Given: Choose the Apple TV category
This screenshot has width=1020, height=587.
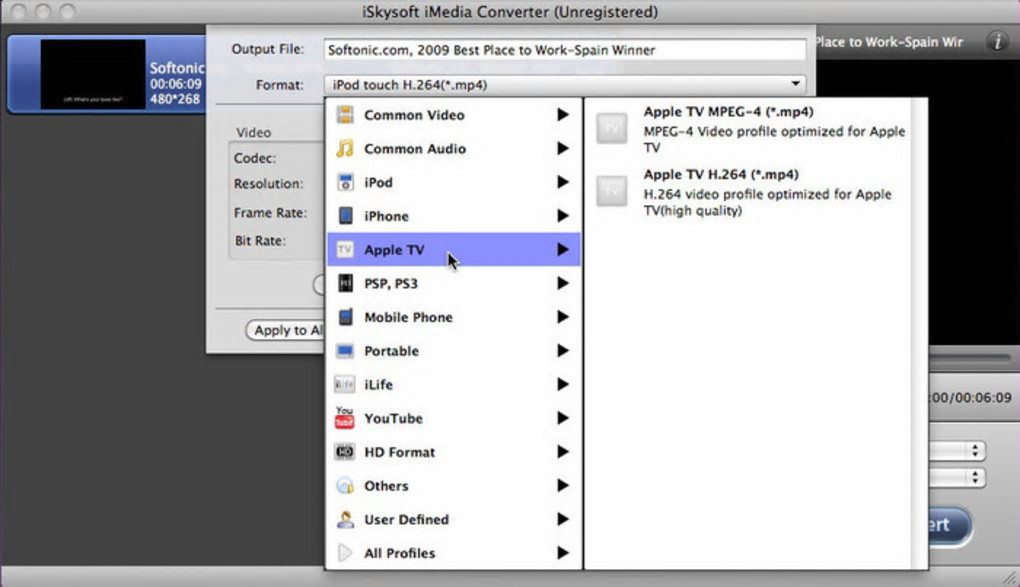Looking at the screenshot, I should click(x=453, y=249).
